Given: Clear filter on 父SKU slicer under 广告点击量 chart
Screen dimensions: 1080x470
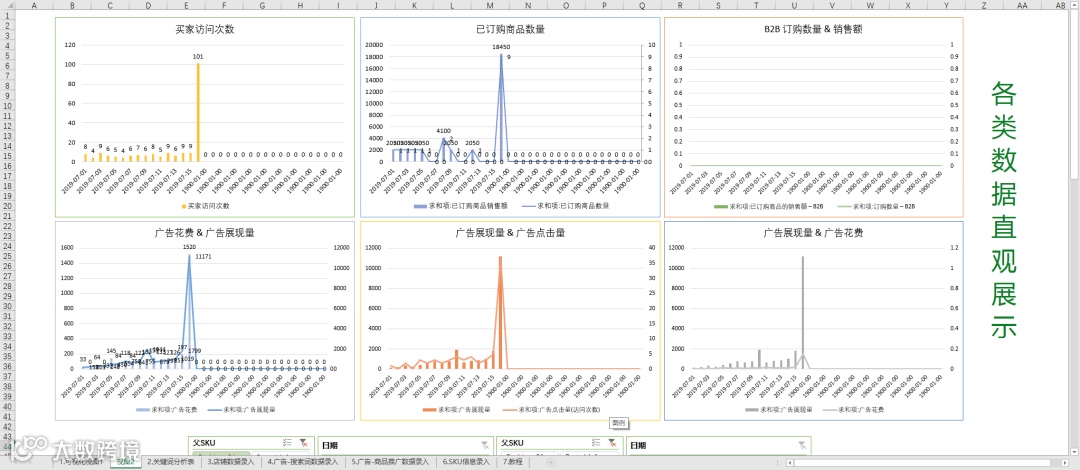Looking at the screenshot, I should [612, 444].
